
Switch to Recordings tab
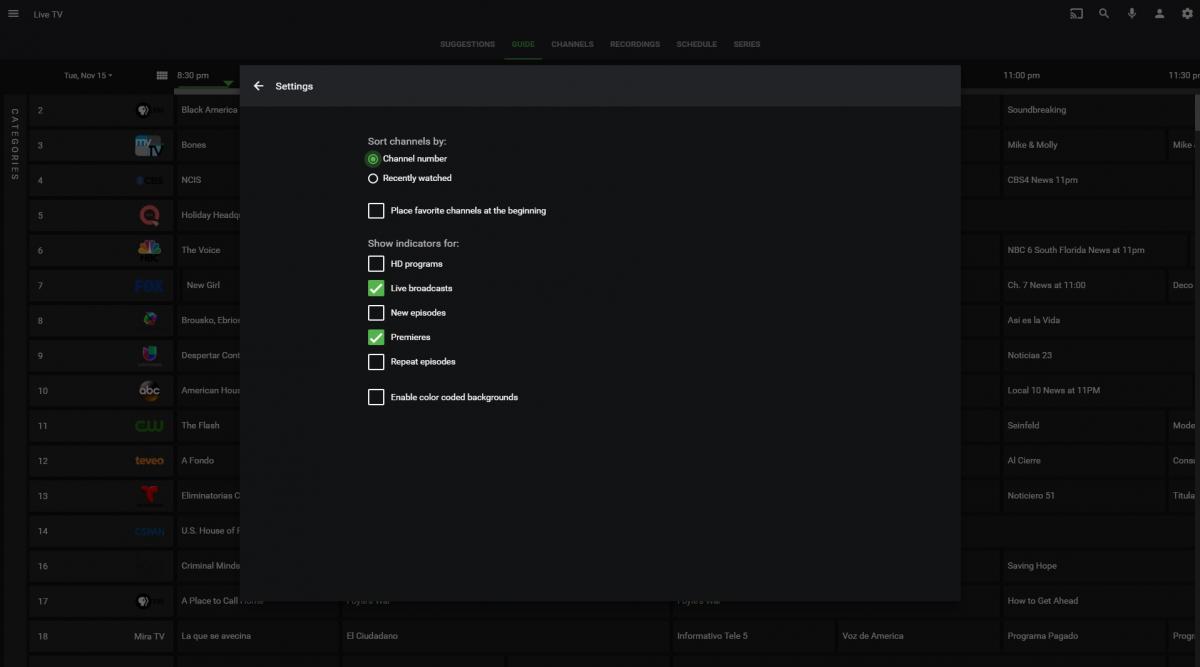(635, 44)
